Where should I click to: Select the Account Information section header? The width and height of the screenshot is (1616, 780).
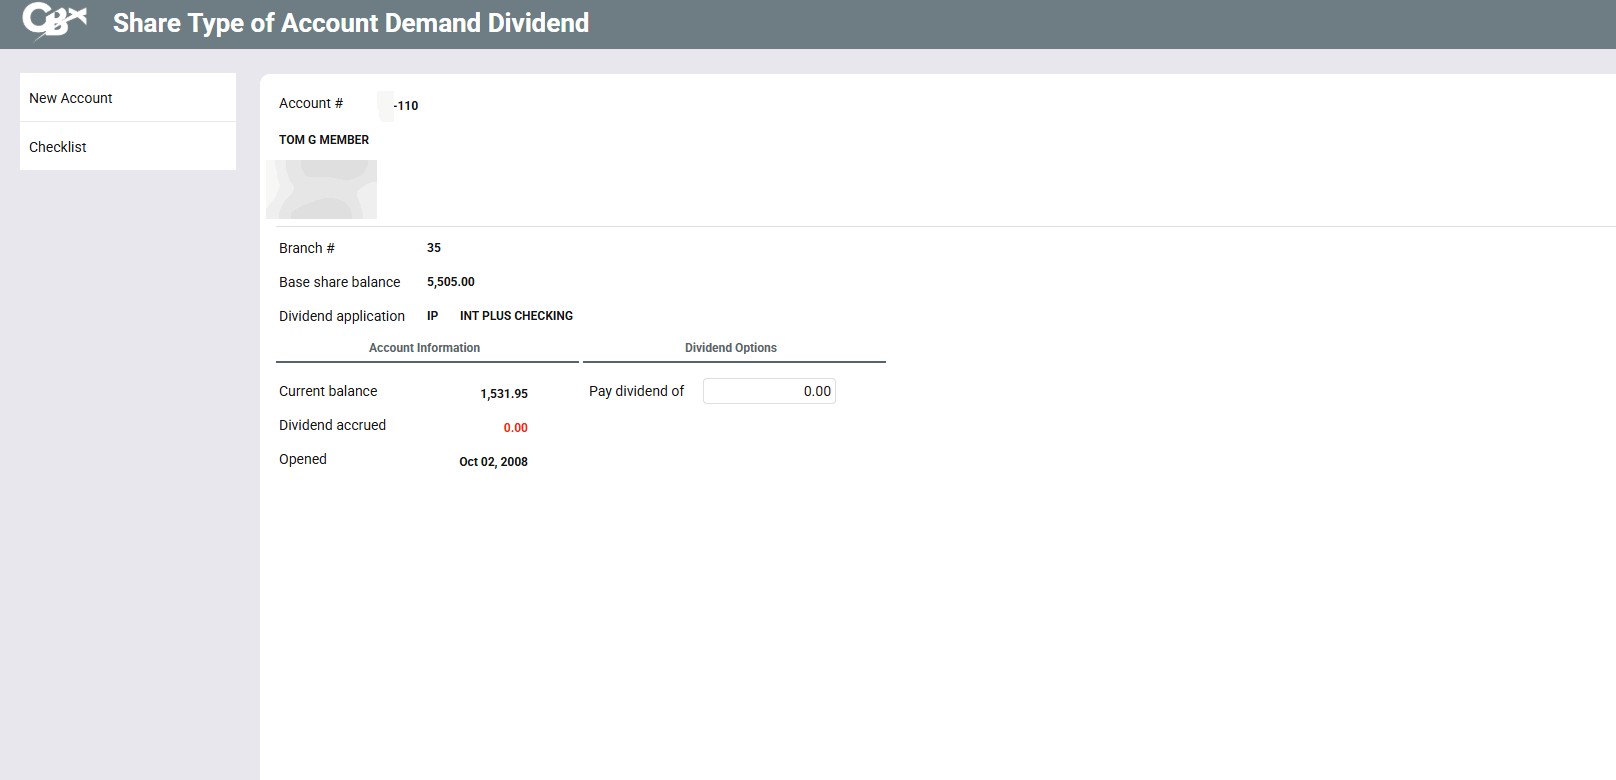[424, 348]
